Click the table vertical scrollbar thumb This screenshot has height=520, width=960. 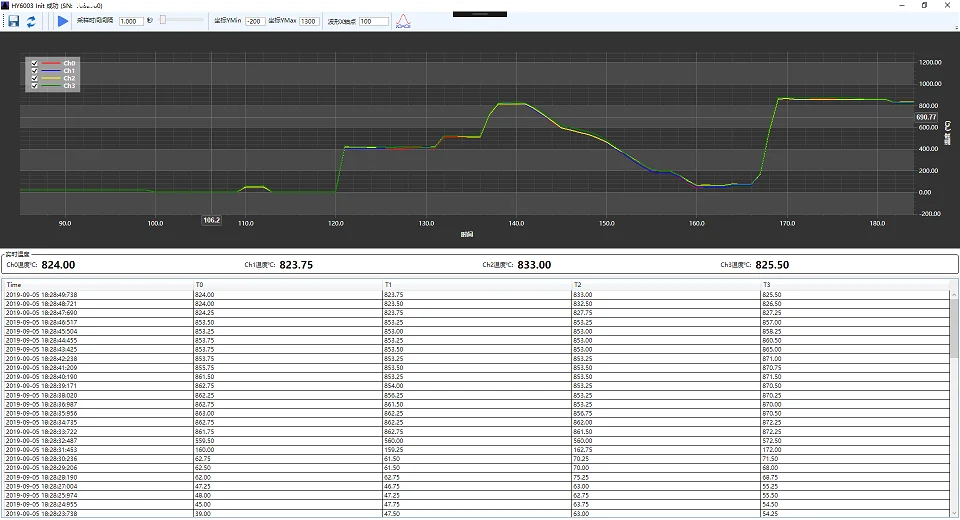954,328
